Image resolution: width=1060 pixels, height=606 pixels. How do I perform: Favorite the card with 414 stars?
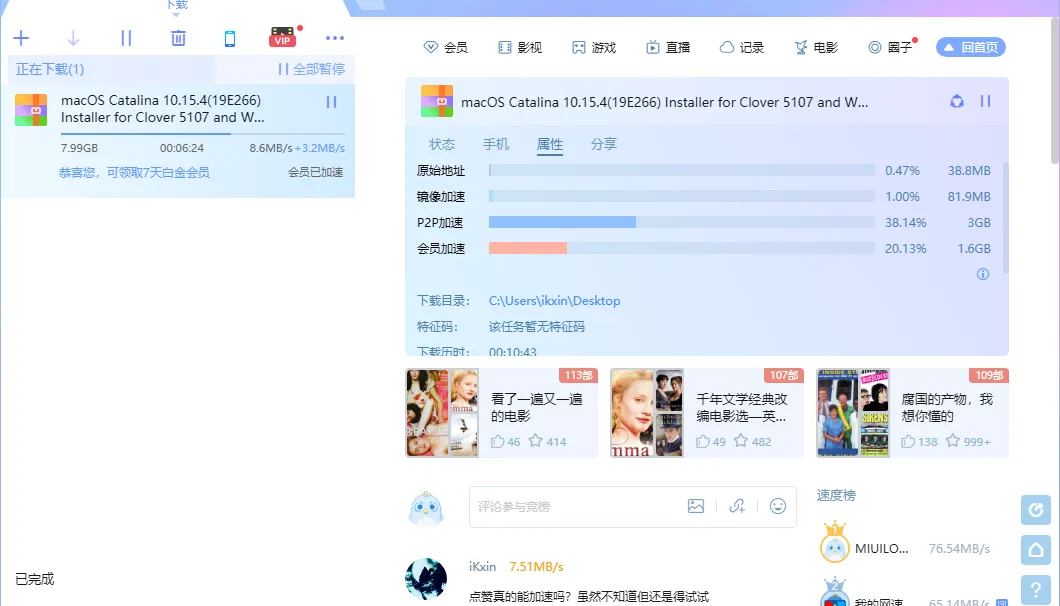click(x=535, y=441)
